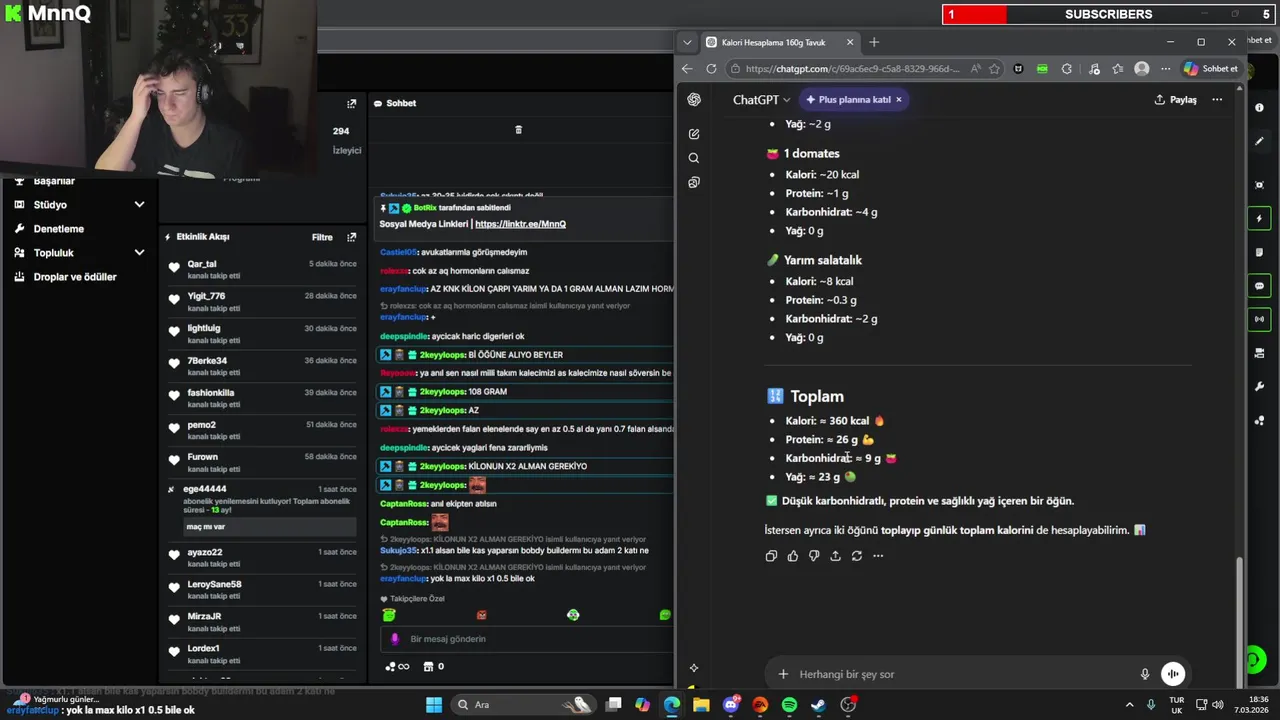This screenshot has height=720, width=1280.
Task: Pop out the Etkinlik Akışı panel
Action: point(351,237)
